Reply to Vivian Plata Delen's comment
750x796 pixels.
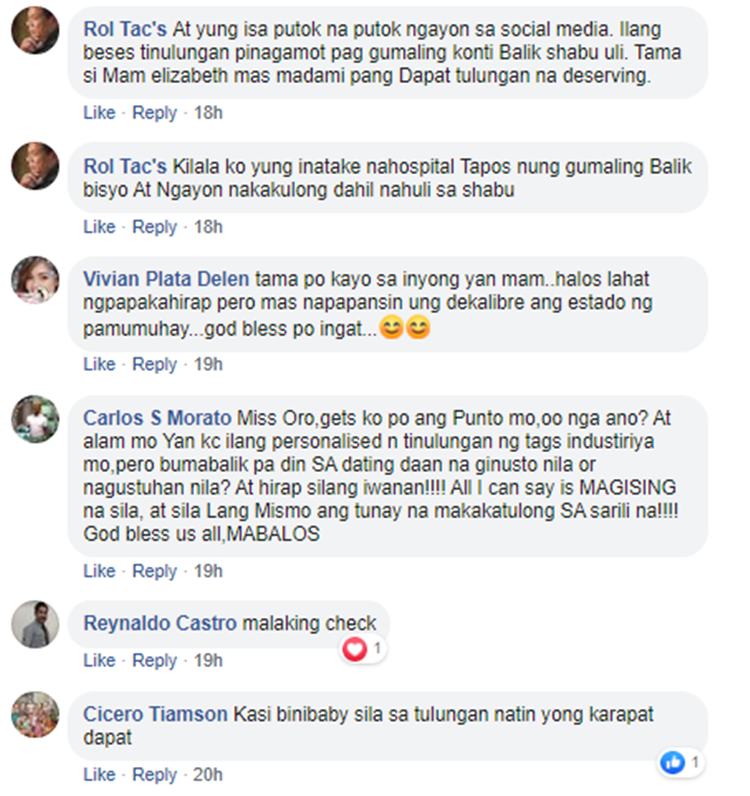pyautogui.click(x=154, y=364)
